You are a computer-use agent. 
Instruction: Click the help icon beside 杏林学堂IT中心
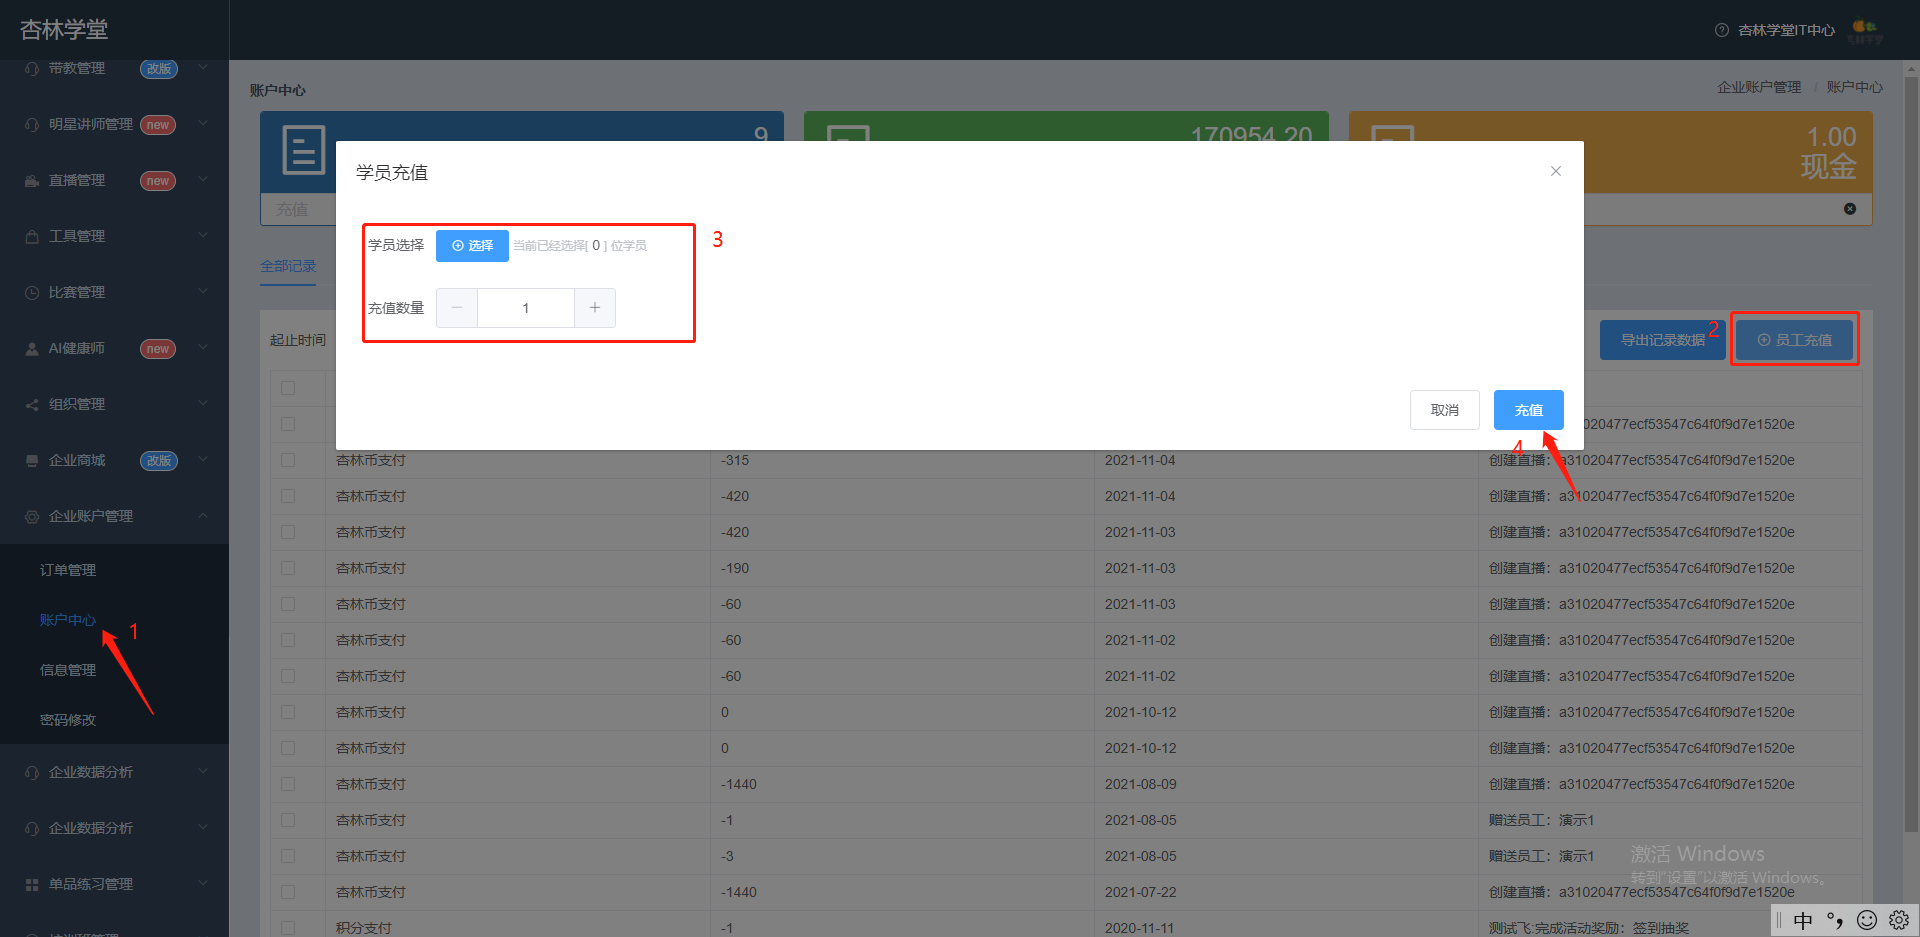pos(1722,30)
